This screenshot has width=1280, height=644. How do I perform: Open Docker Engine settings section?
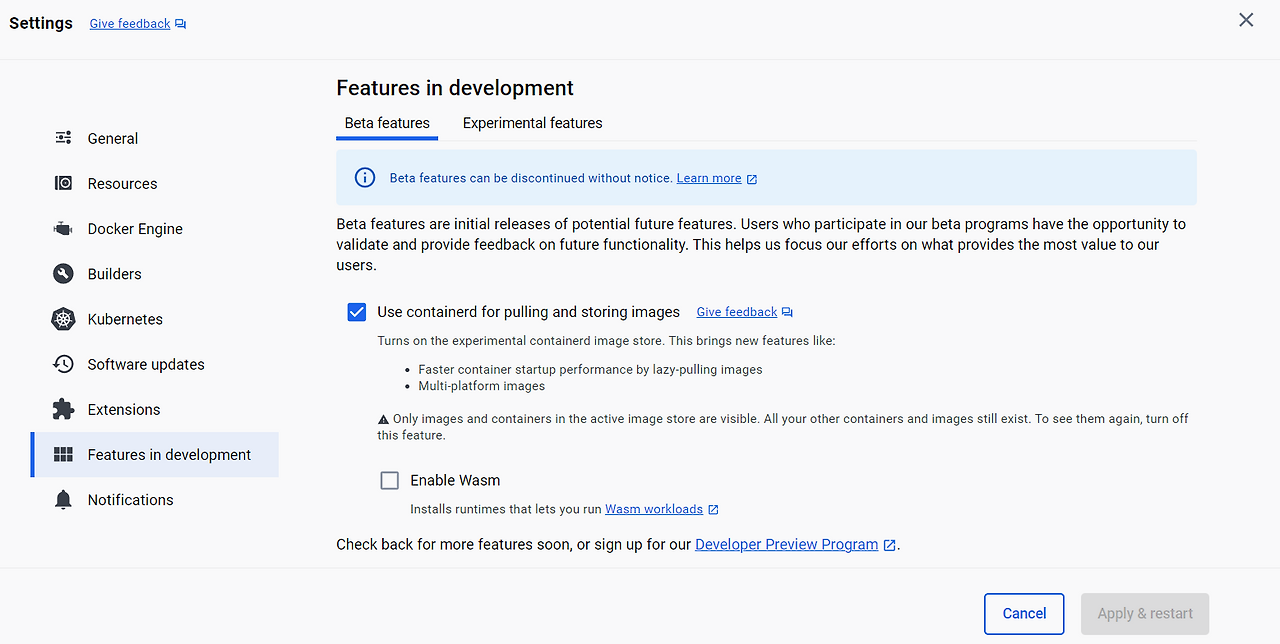[155, 229]
